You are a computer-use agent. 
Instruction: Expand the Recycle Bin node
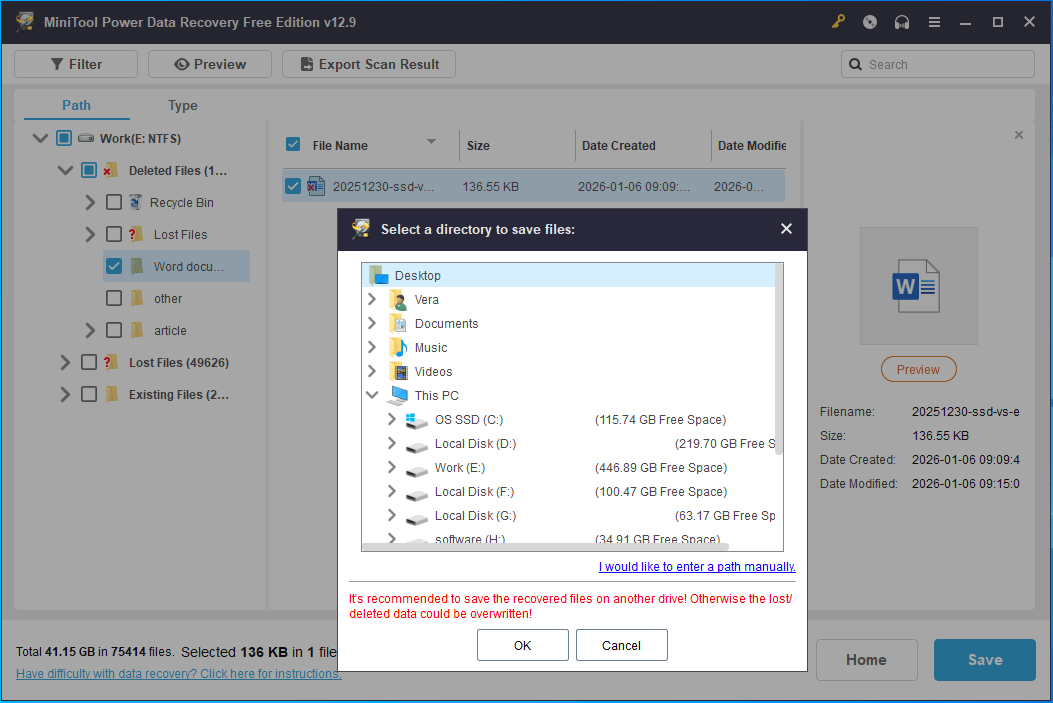coord(90,202)
